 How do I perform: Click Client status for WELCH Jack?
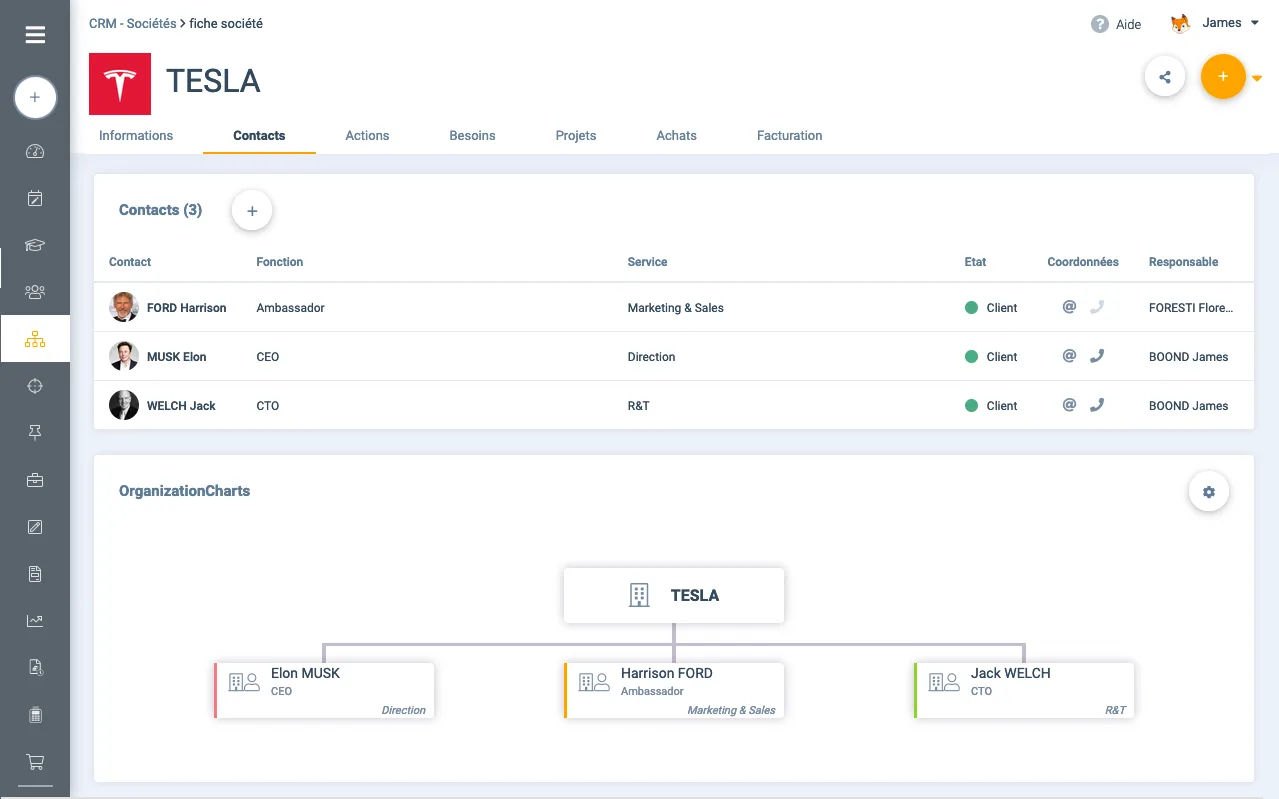pos(991,406)
